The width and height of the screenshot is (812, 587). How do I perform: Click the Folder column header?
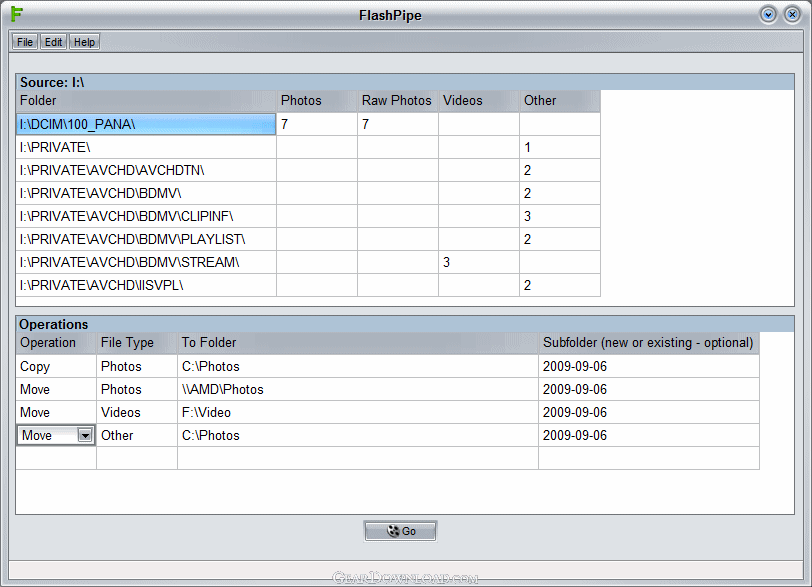(146, 101)
